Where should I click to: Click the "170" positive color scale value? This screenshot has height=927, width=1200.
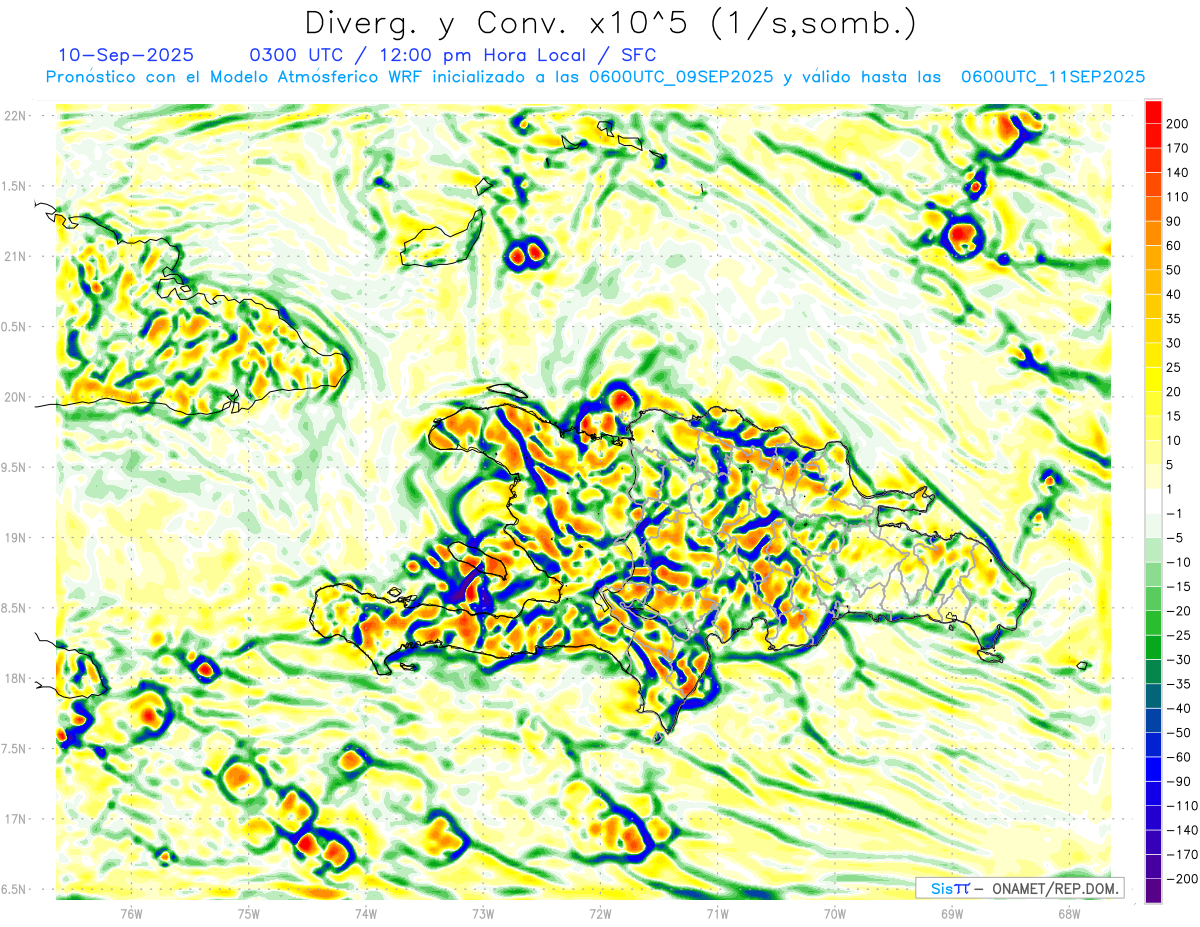coord(1177,148)
